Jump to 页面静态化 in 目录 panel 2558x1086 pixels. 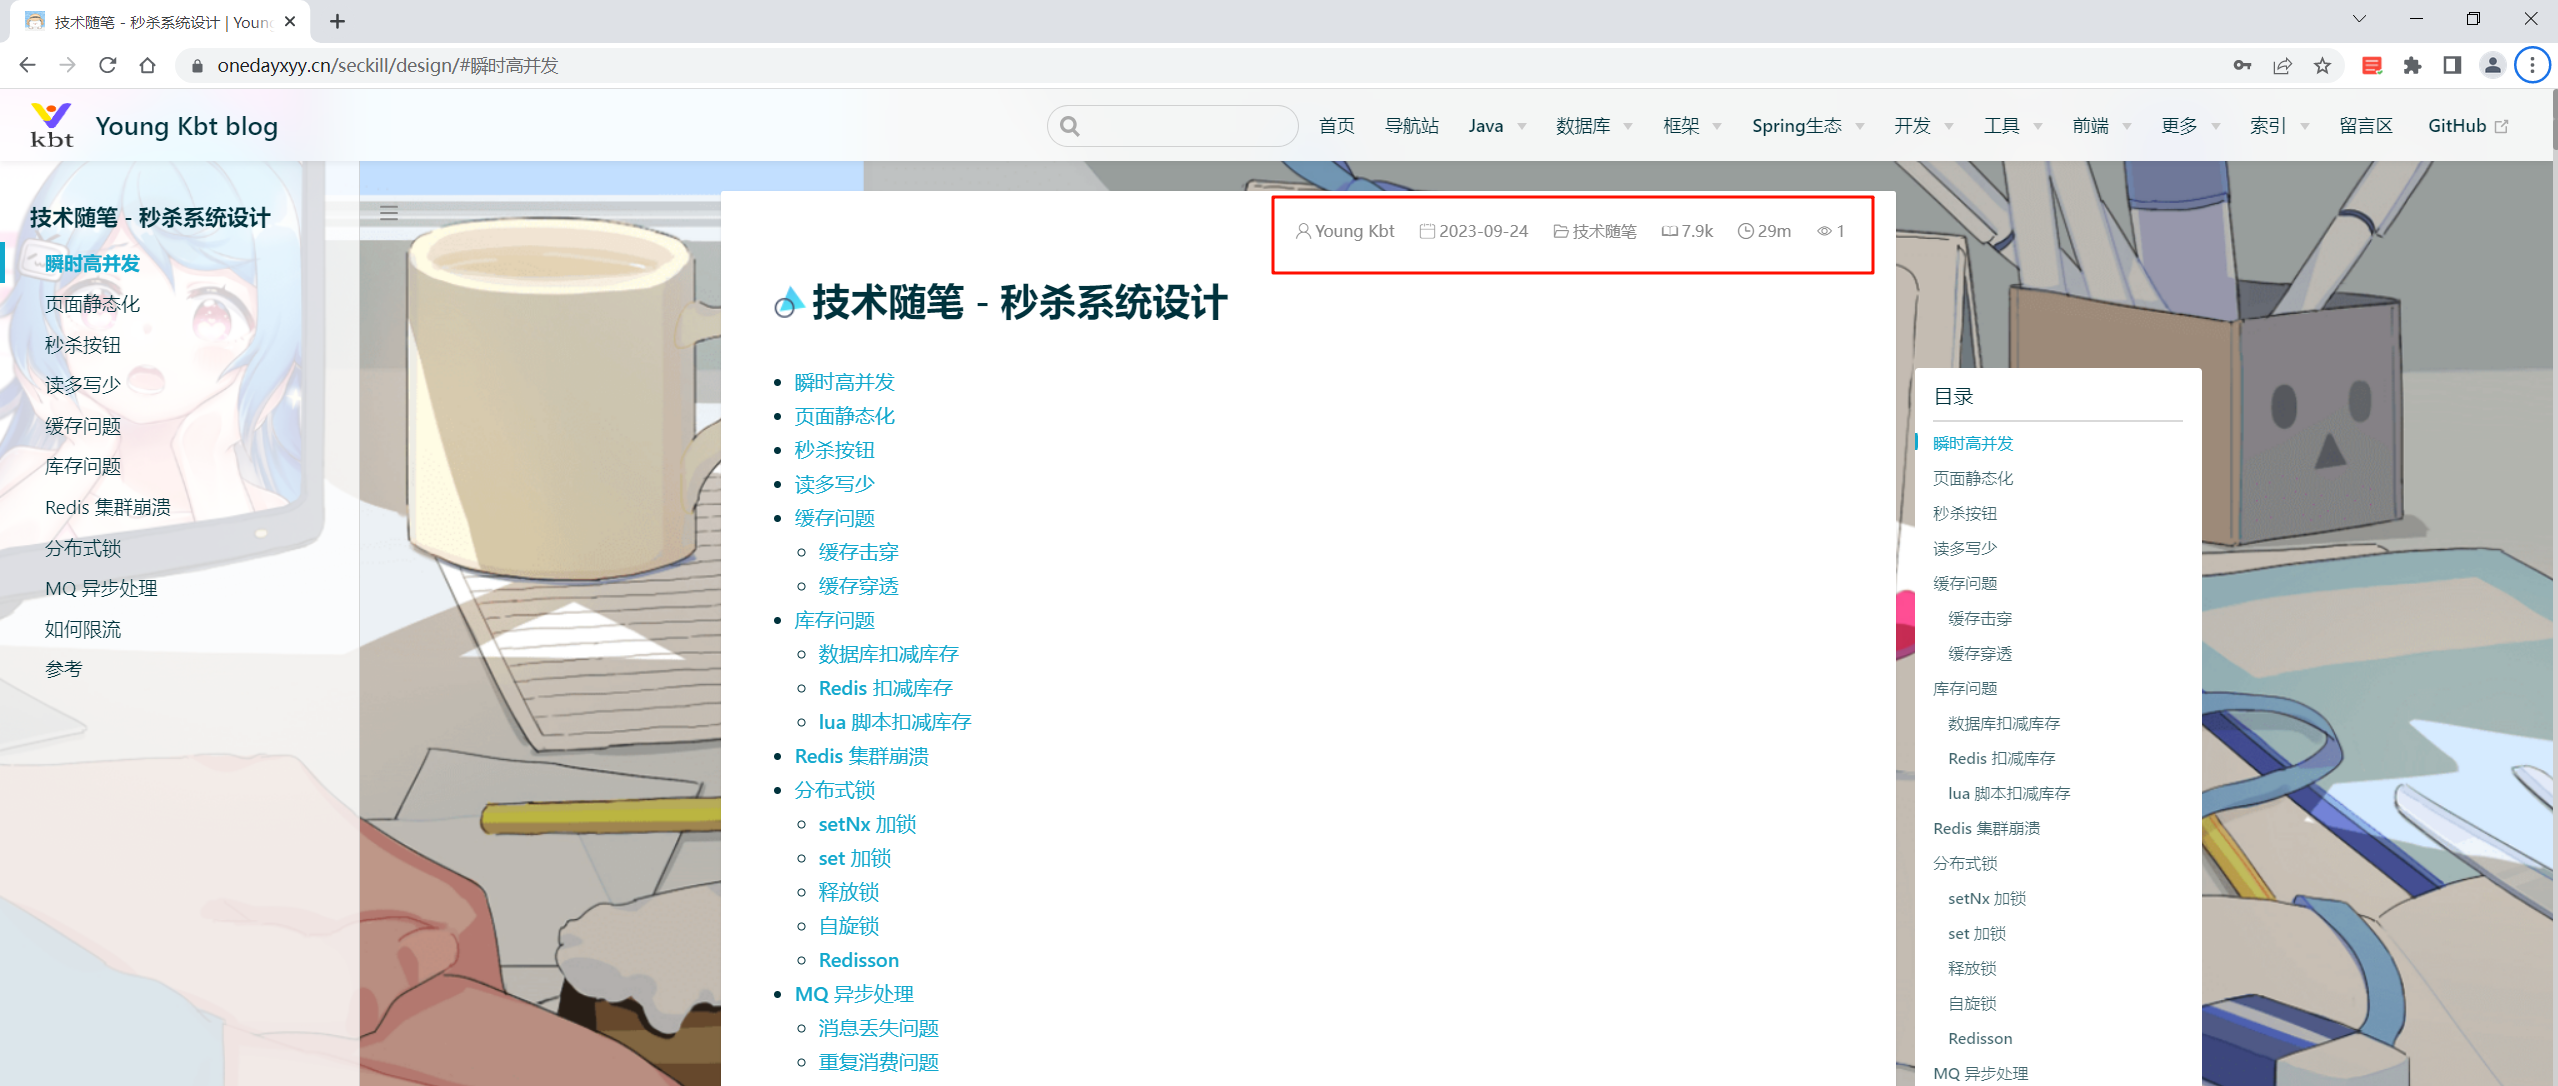1972,478
